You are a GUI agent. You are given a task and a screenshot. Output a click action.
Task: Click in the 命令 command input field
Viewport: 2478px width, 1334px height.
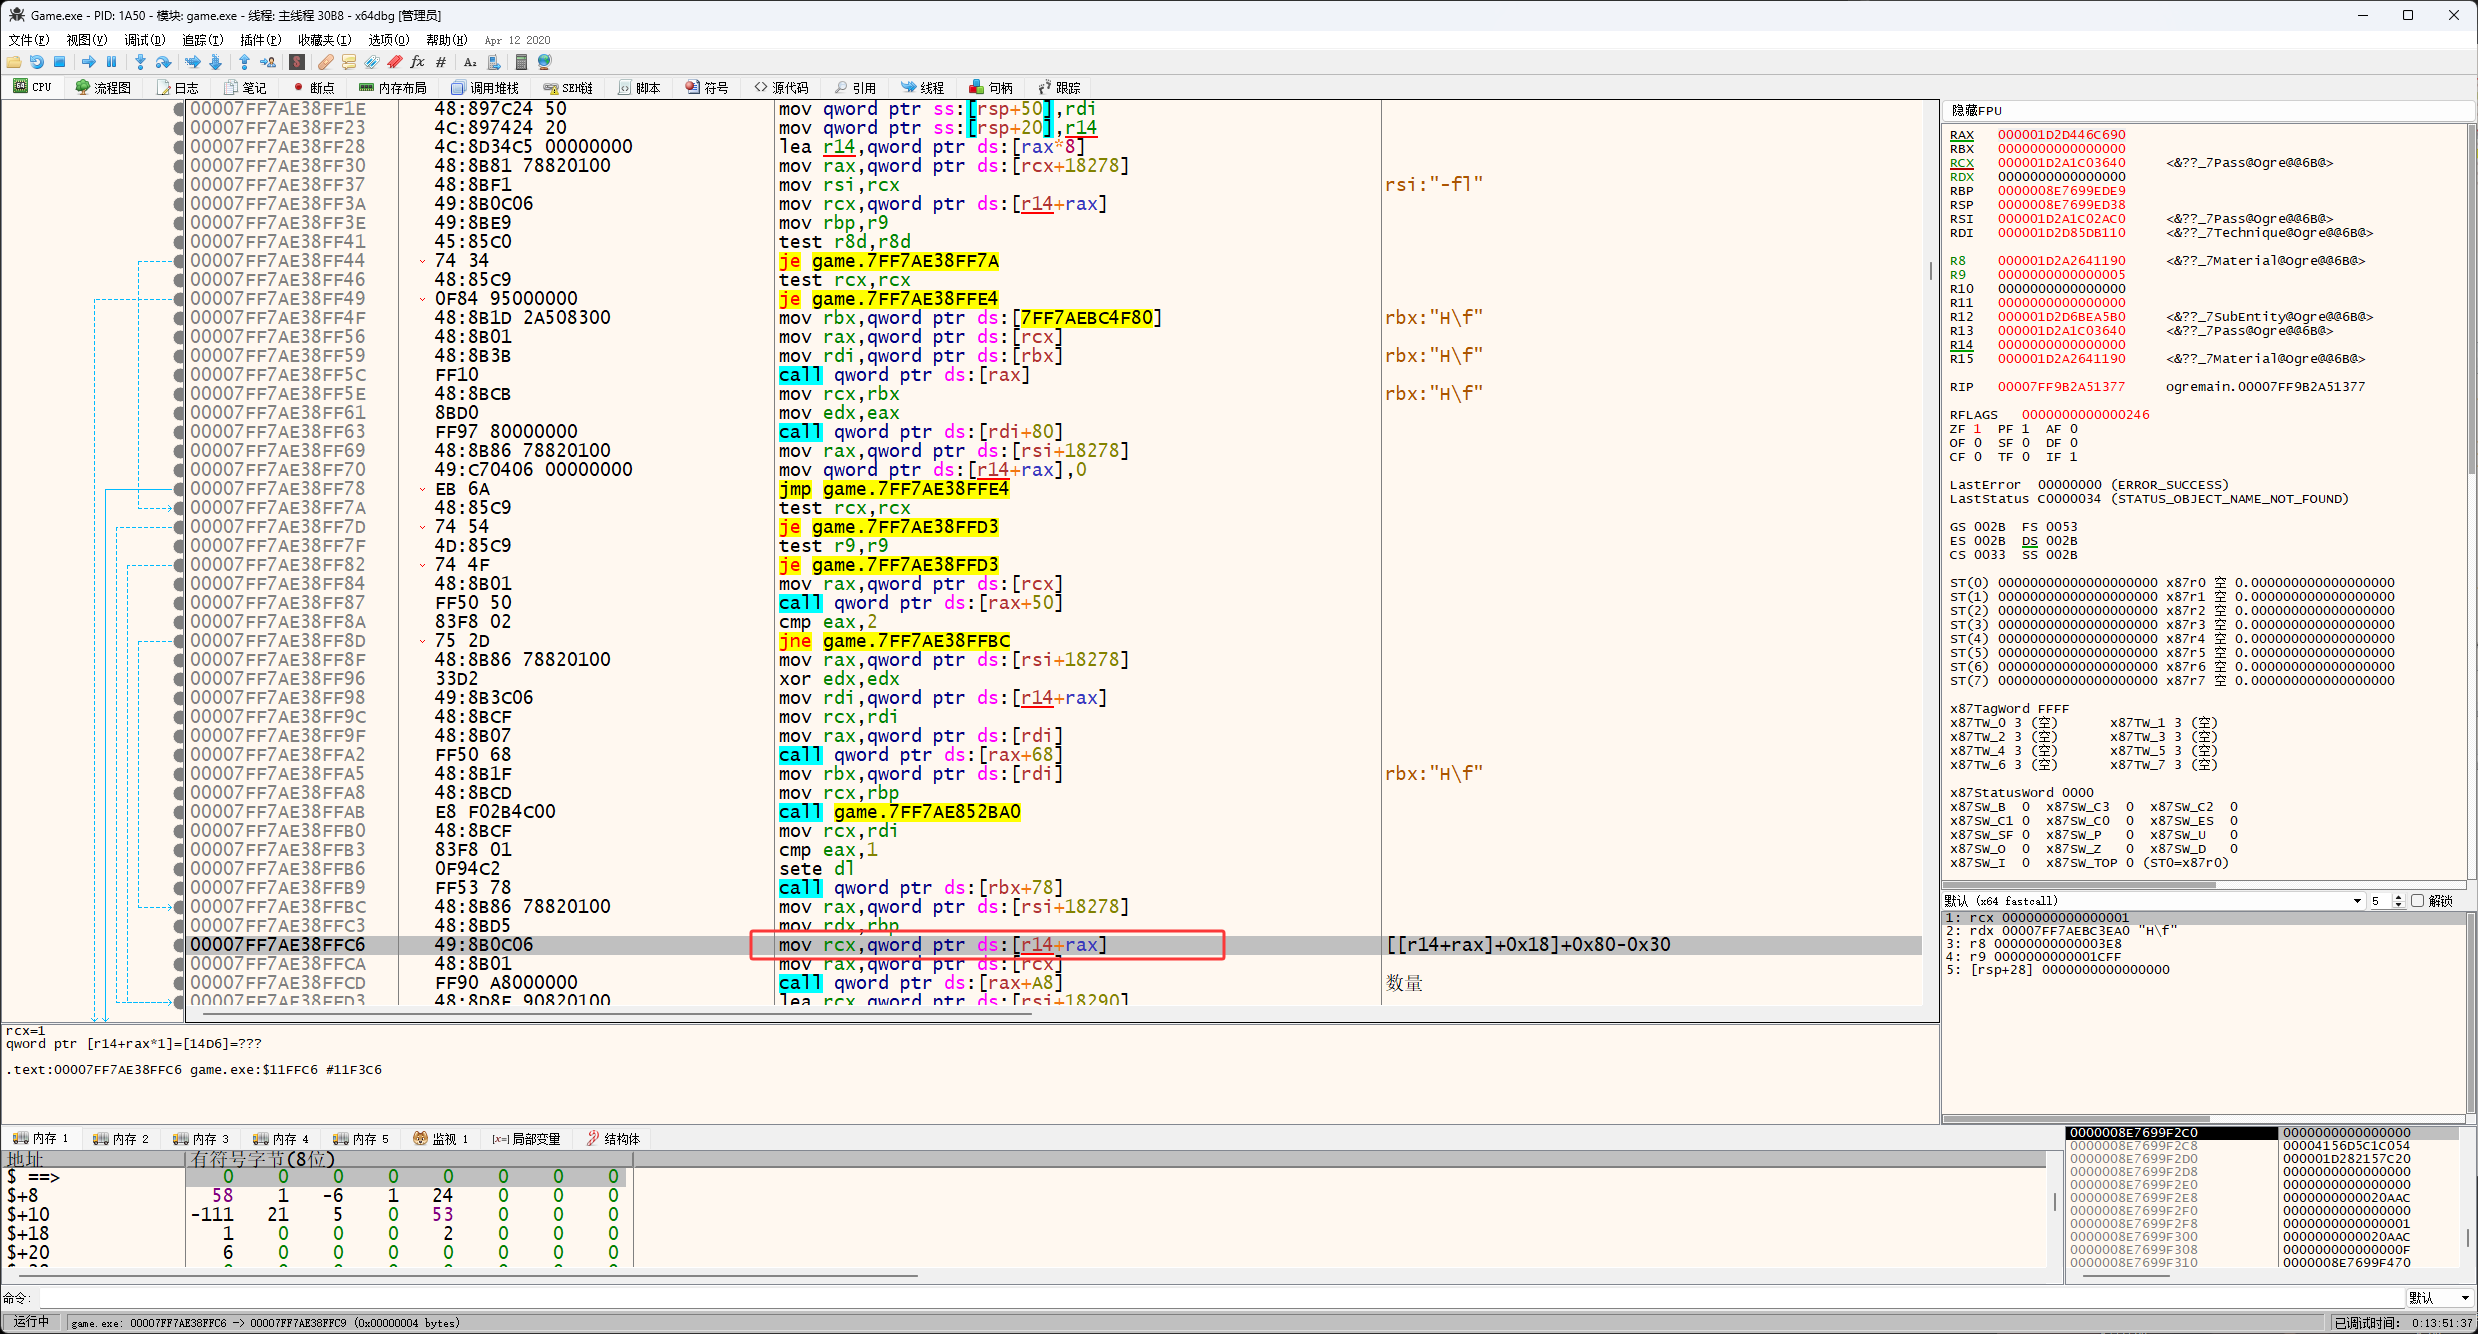[x=1200, y=1298]
